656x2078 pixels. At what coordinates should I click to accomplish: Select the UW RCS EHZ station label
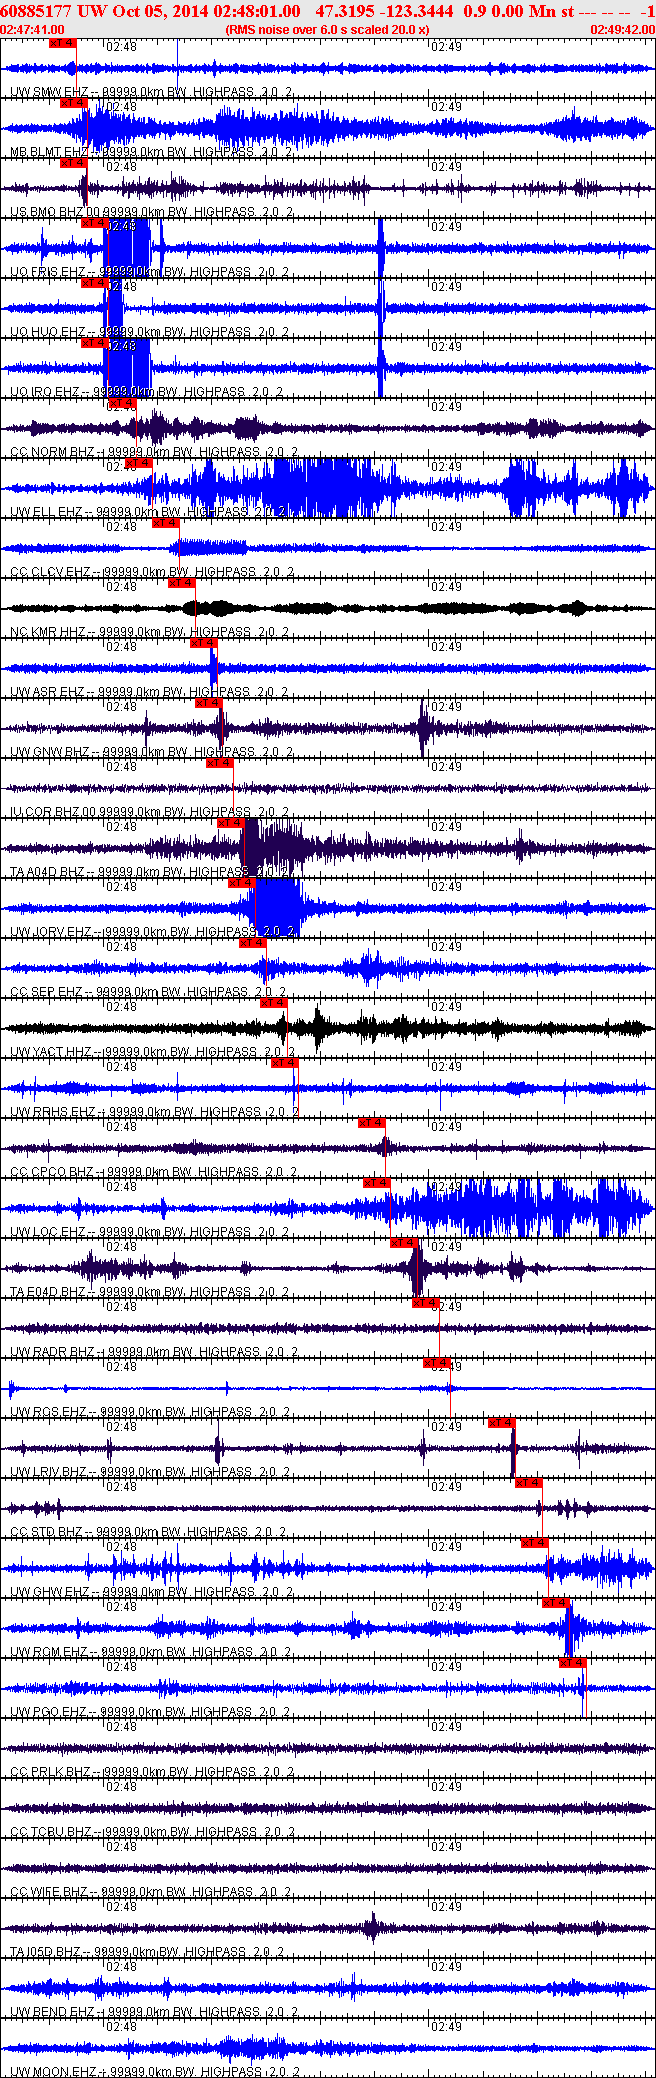pyautogui.click(x=149, y=1412)
